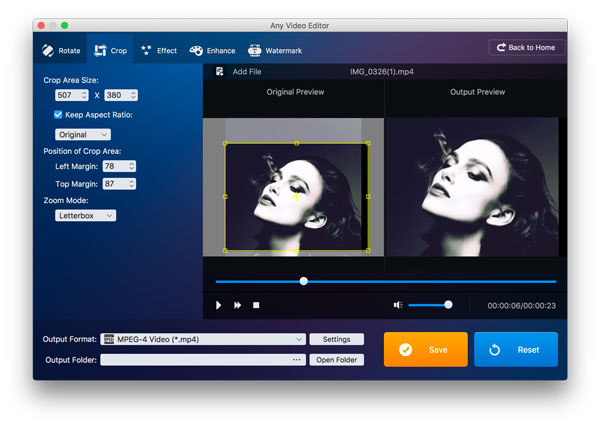Open the MPEG-4 Video output format dropdown

click(x=203, y=339)
